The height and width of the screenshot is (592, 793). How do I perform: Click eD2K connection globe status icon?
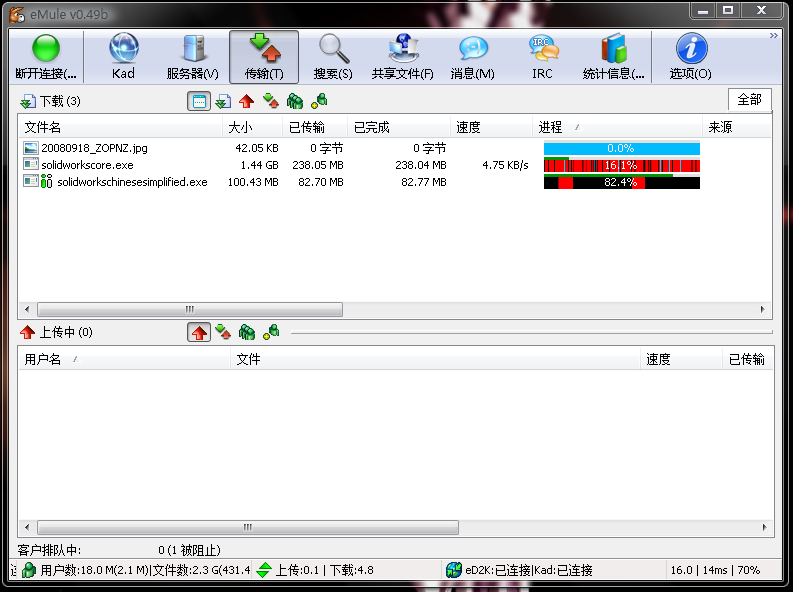tap(454, 570)
